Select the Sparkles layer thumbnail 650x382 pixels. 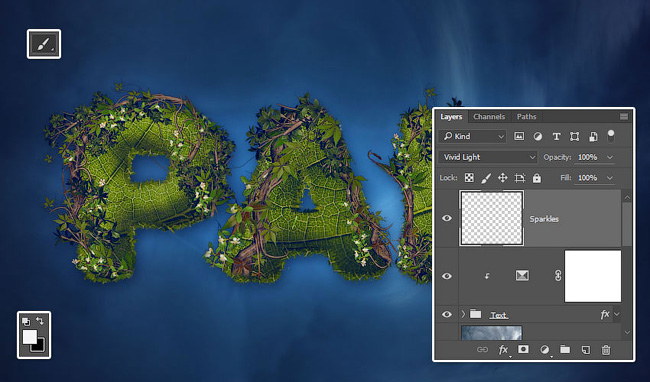pyautogui.click(x=492, y=218)
